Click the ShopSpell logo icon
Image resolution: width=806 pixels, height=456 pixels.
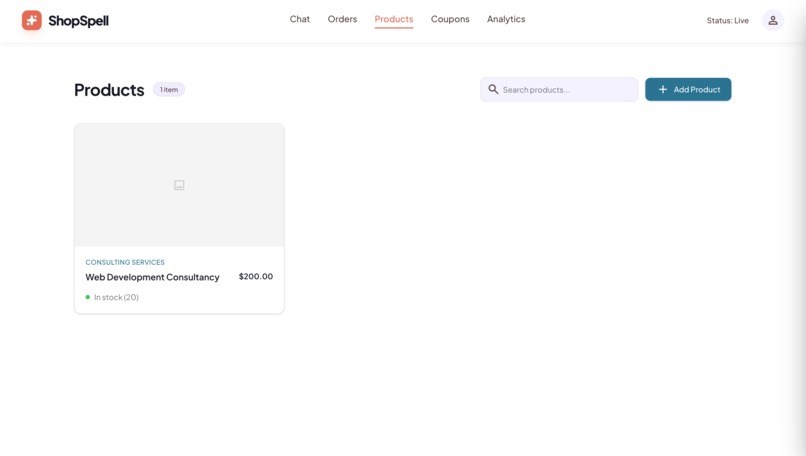(31, 21)
